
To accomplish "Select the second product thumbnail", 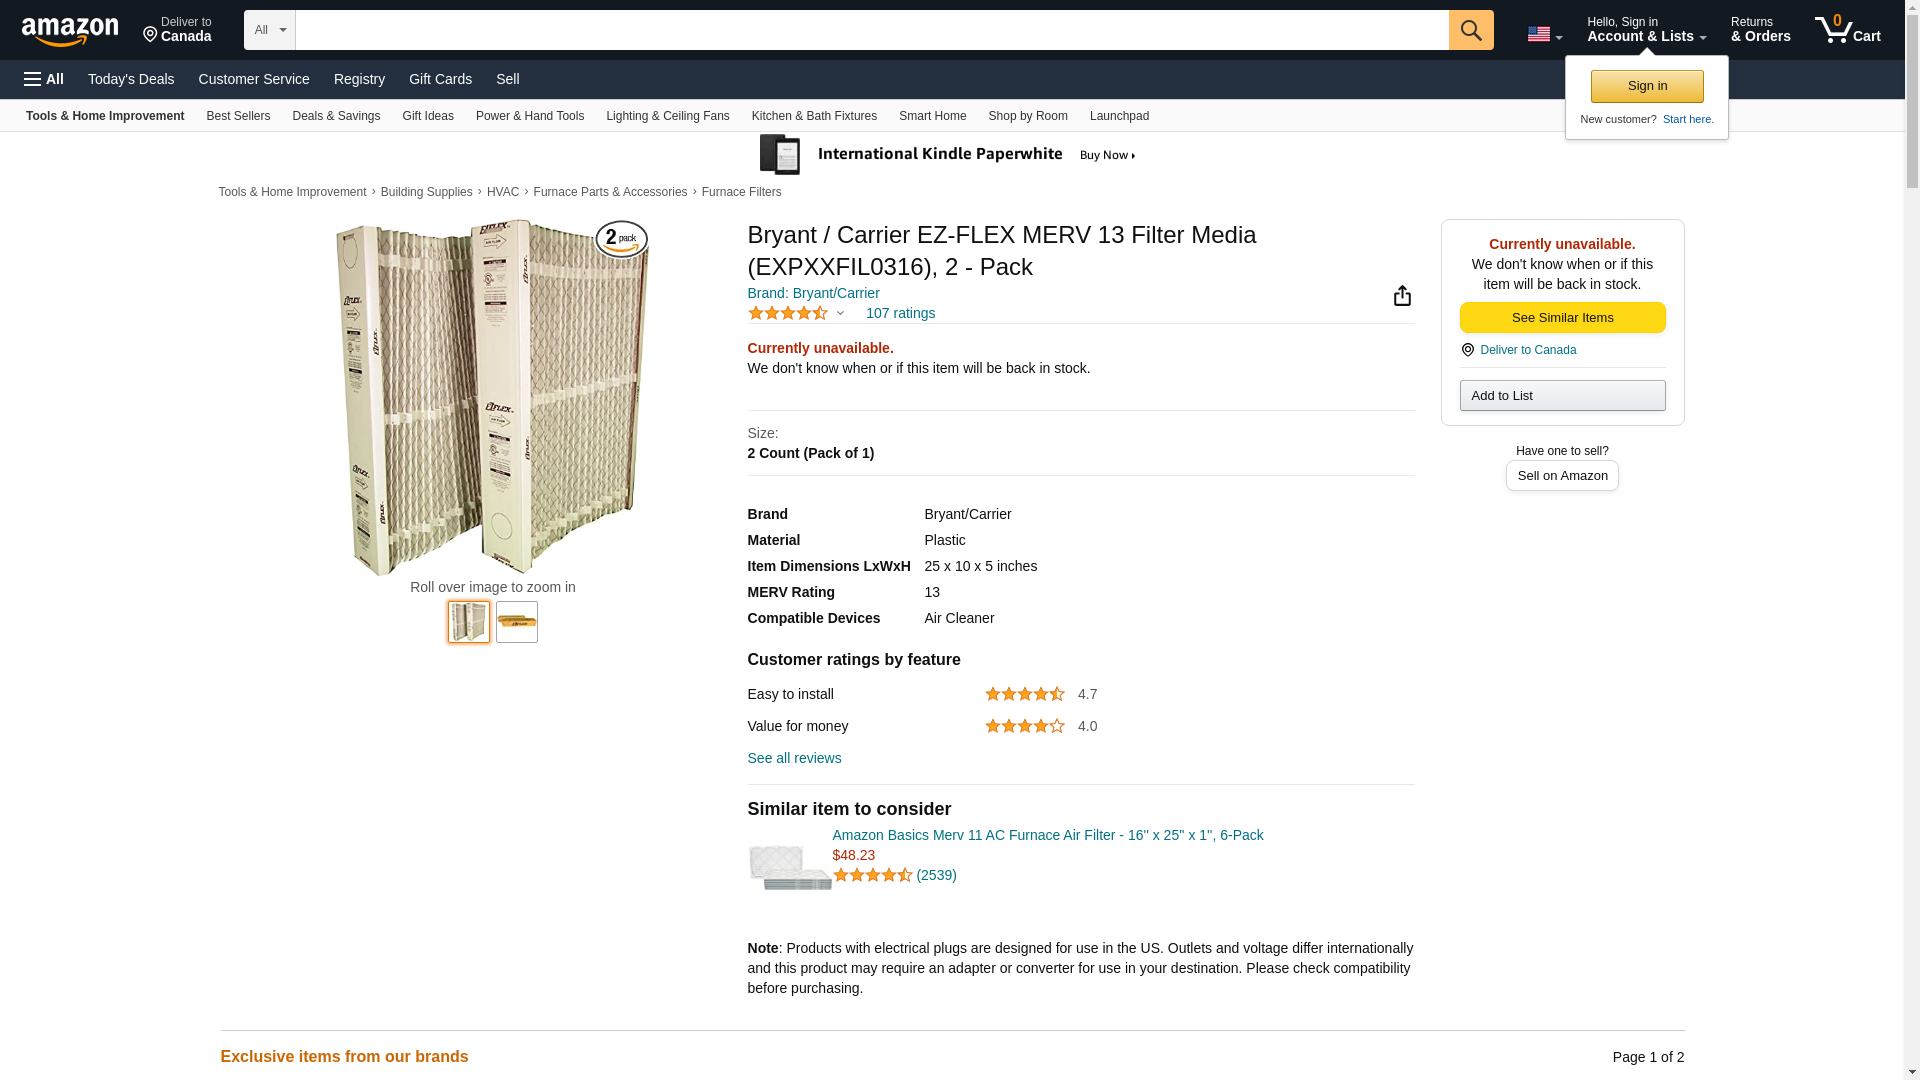I will pyautogui.click(x=517, y=622).
